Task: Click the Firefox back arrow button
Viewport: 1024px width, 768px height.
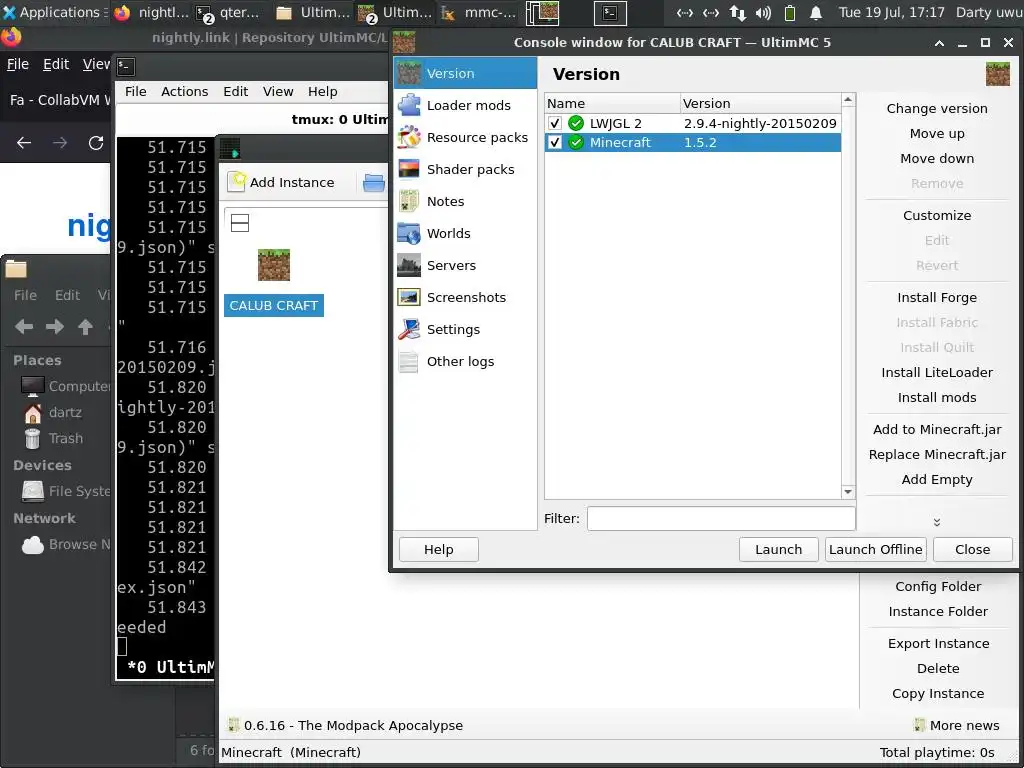Action: (x=24, y=142)
